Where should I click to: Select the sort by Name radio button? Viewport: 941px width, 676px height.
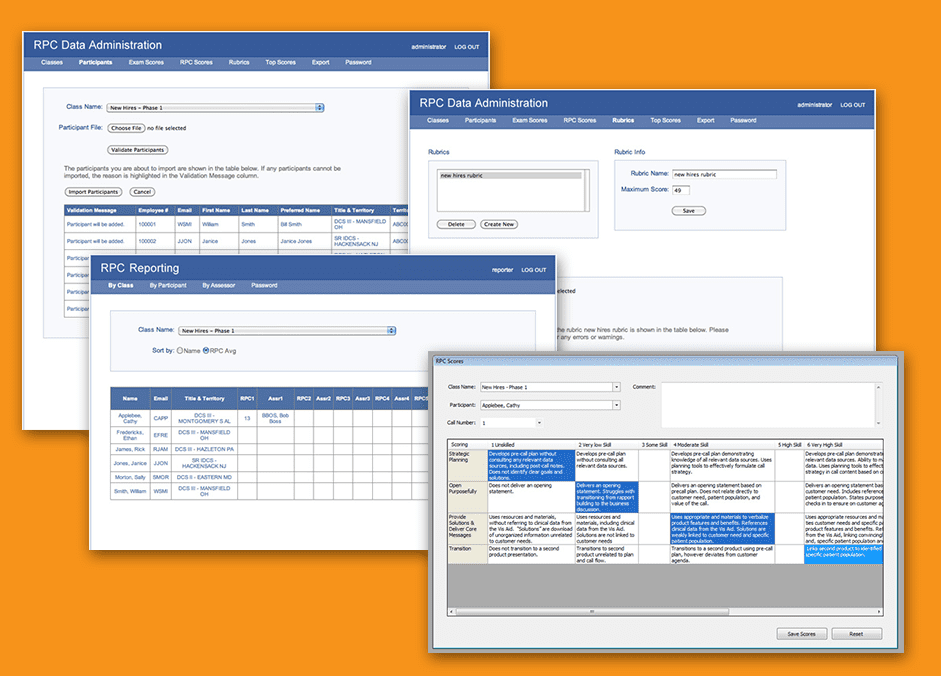179,351
